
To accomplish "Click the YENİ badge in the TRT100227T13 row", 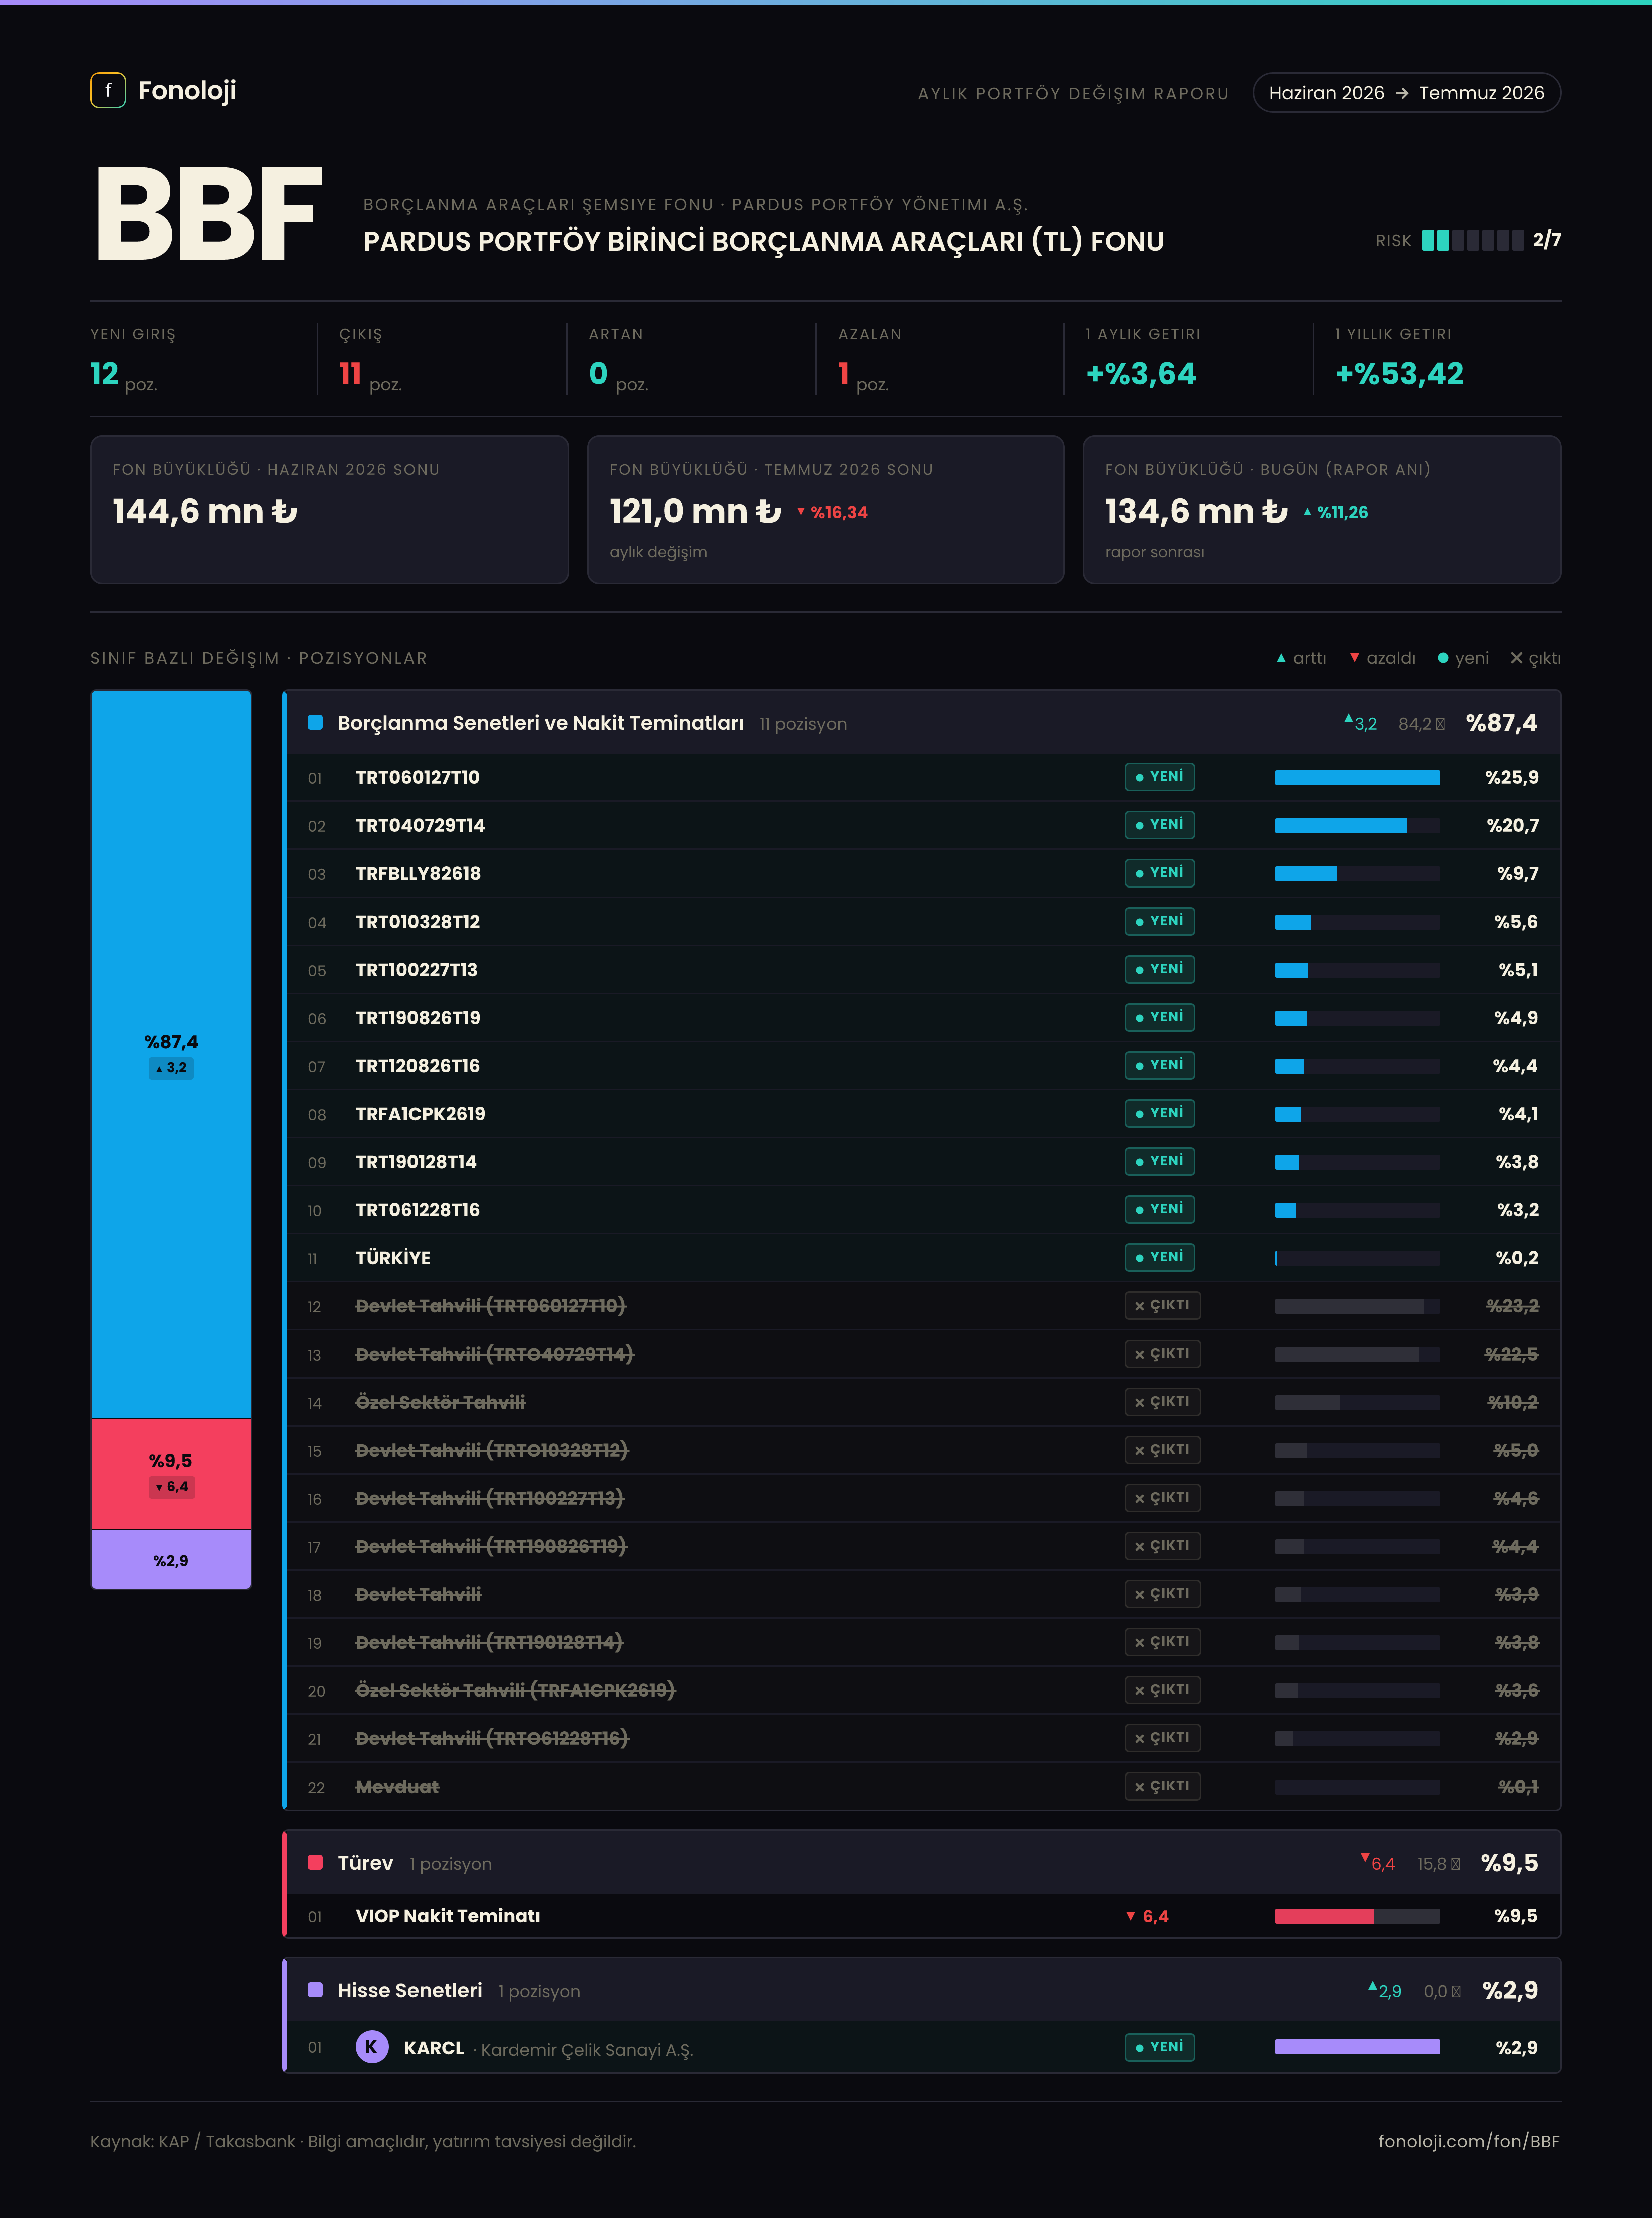I will (1160, 969).
